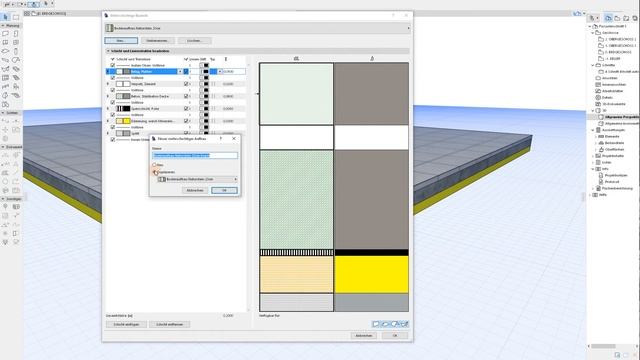The height and width of the screenshot is (360, 640).
Task: Open the View Map in the Navigator
Action: [x=617, y=18]
